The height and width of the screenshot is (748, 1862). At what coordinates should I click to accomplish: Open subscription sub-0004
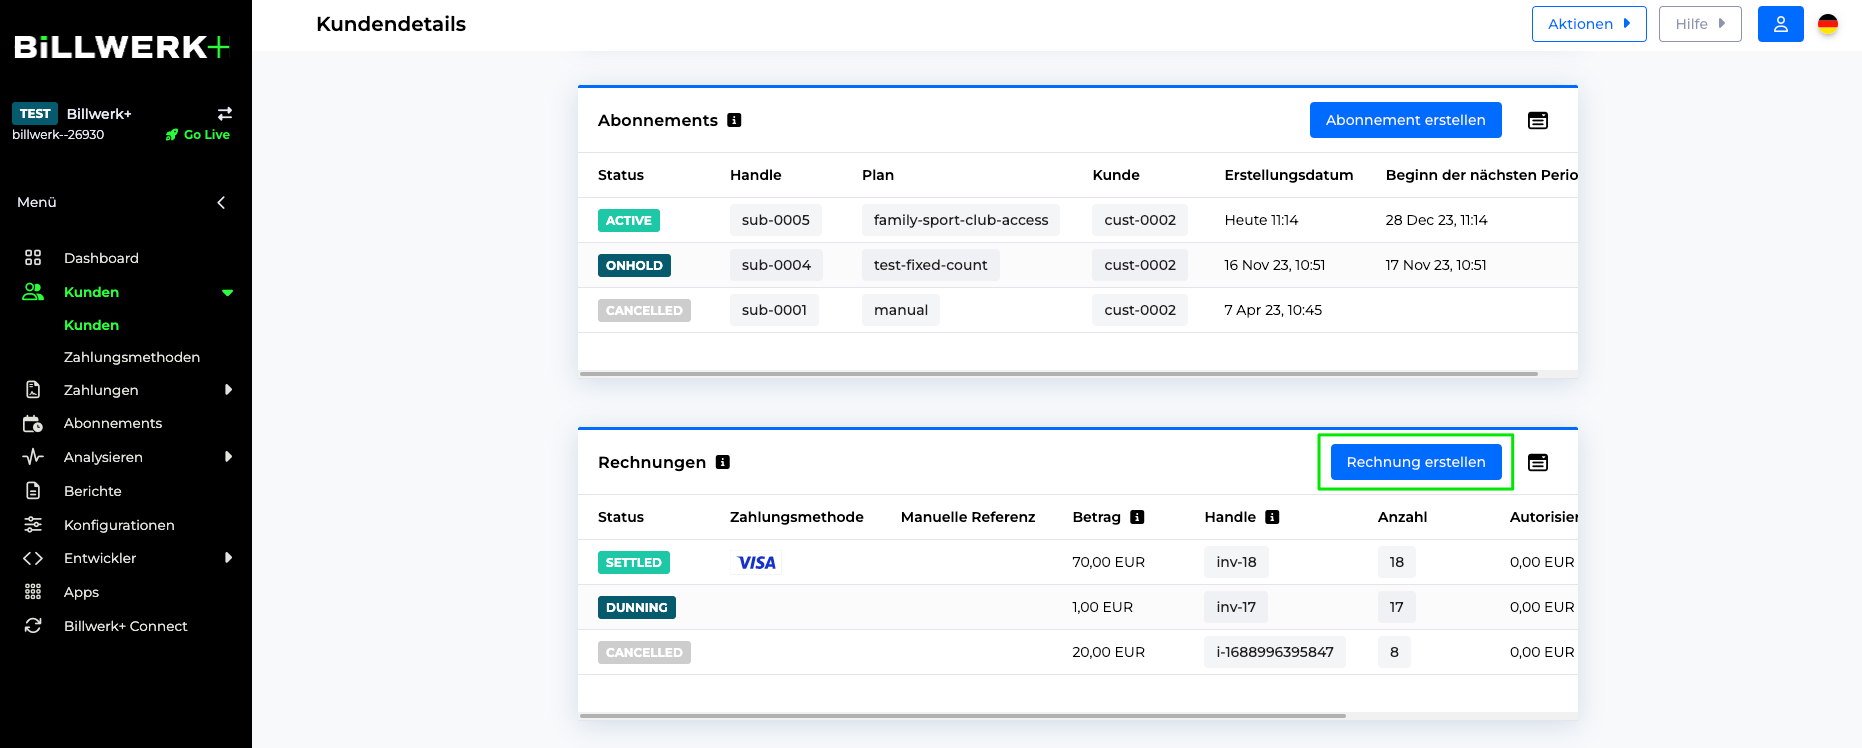(776, 265)
